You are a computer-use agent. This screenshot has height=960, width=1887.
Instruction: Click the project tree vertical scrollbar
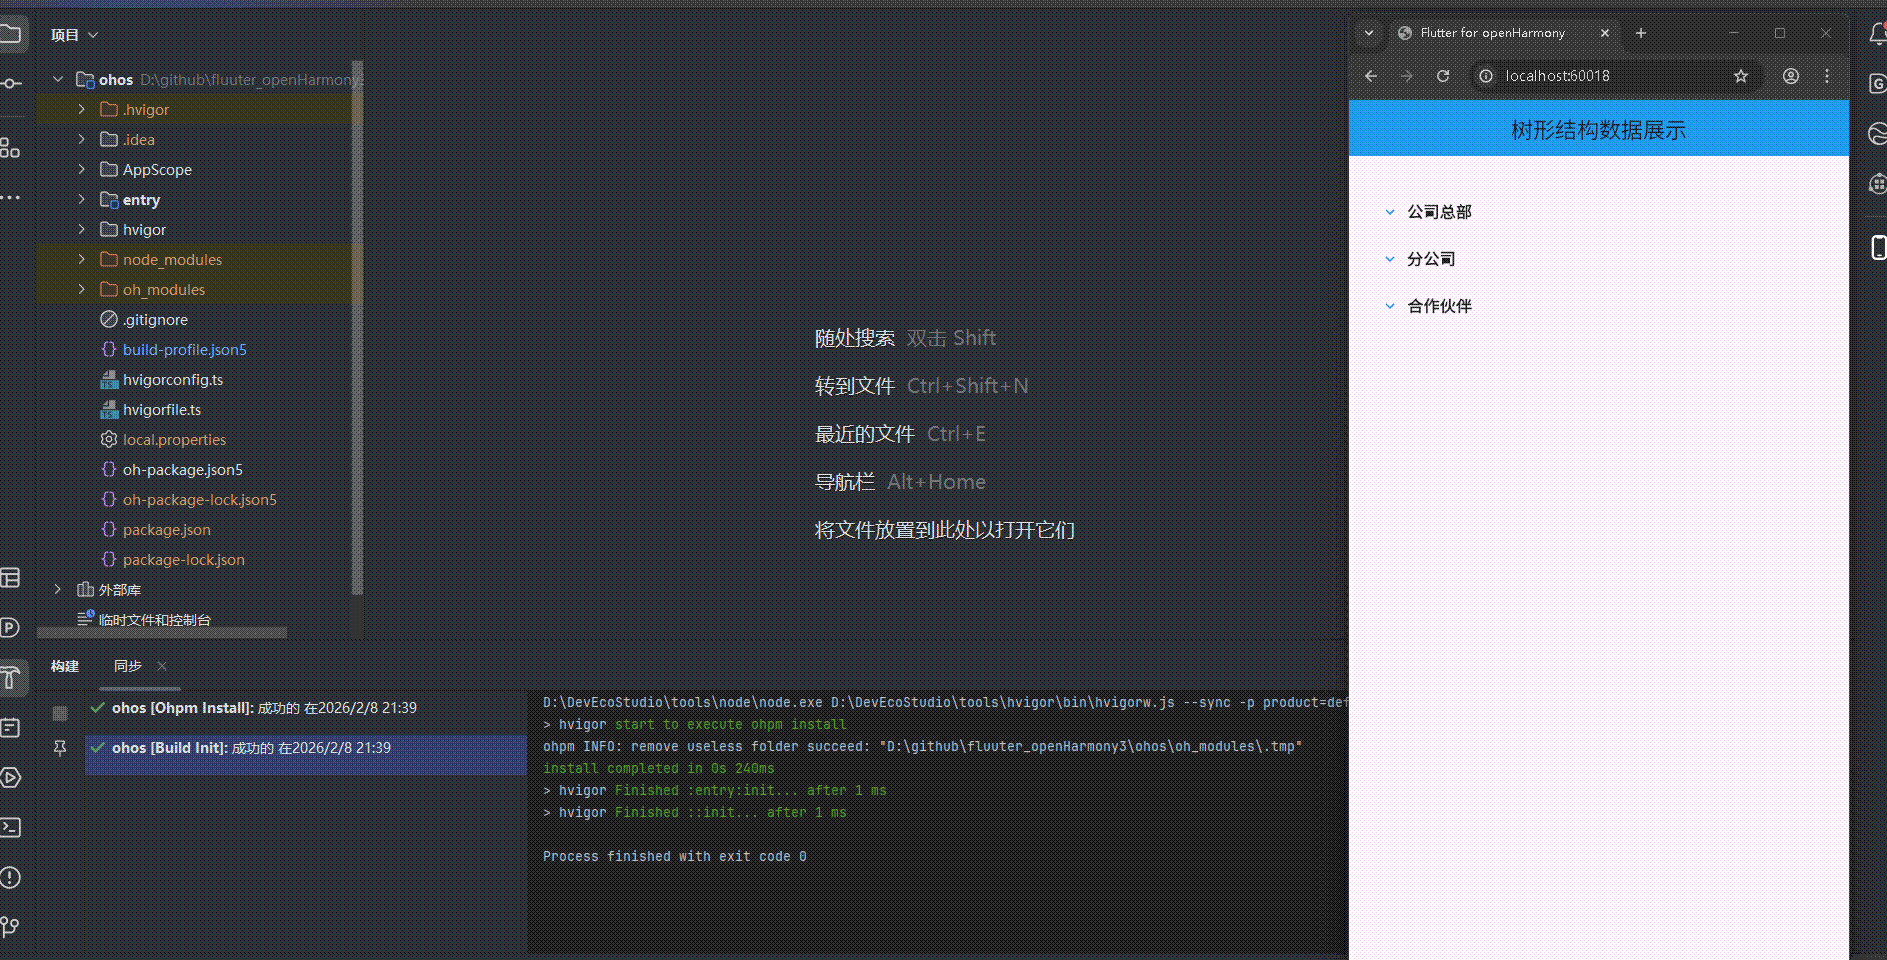click(x=358, y=330)
